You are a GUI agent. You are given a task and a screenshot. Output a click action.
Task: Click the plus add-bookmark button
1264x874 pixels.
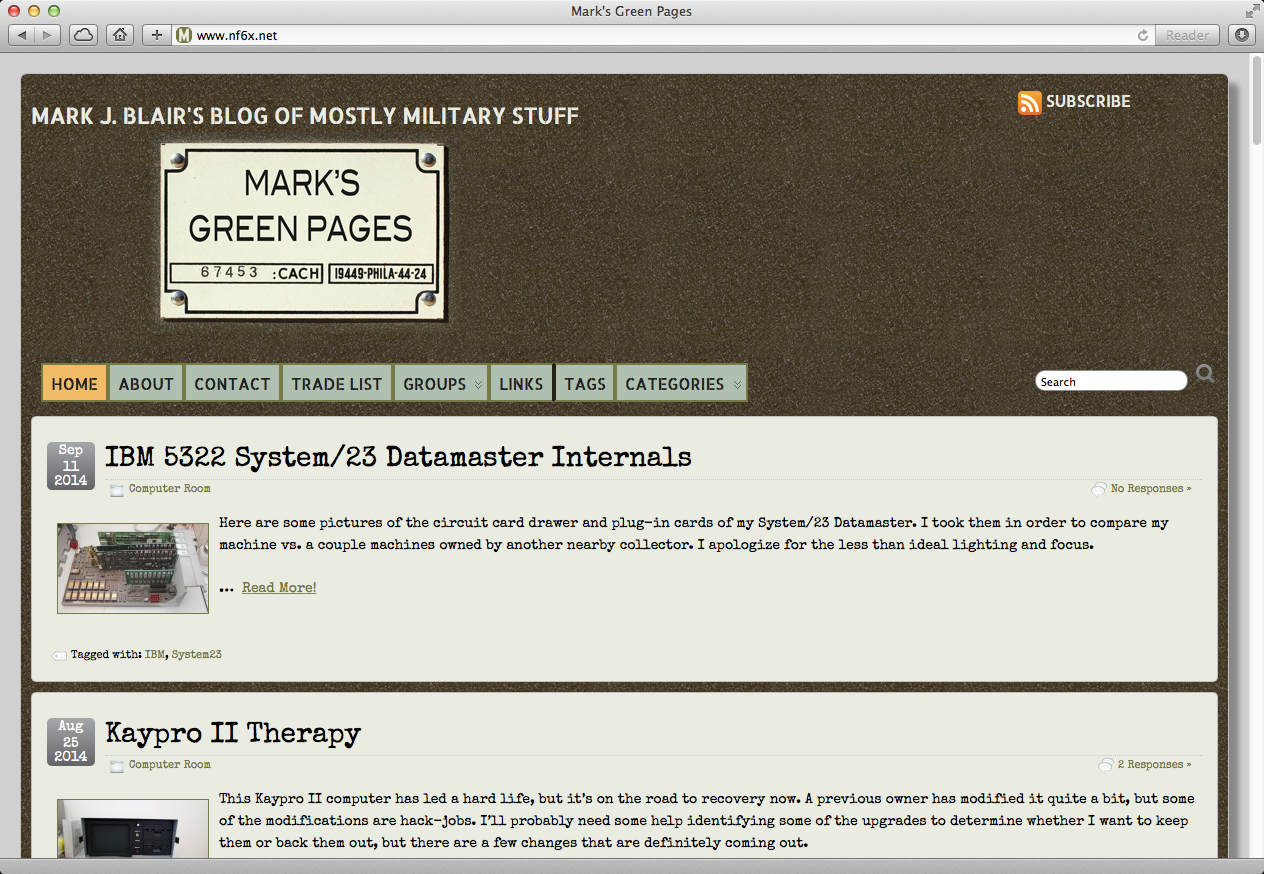tap(156, 35)
